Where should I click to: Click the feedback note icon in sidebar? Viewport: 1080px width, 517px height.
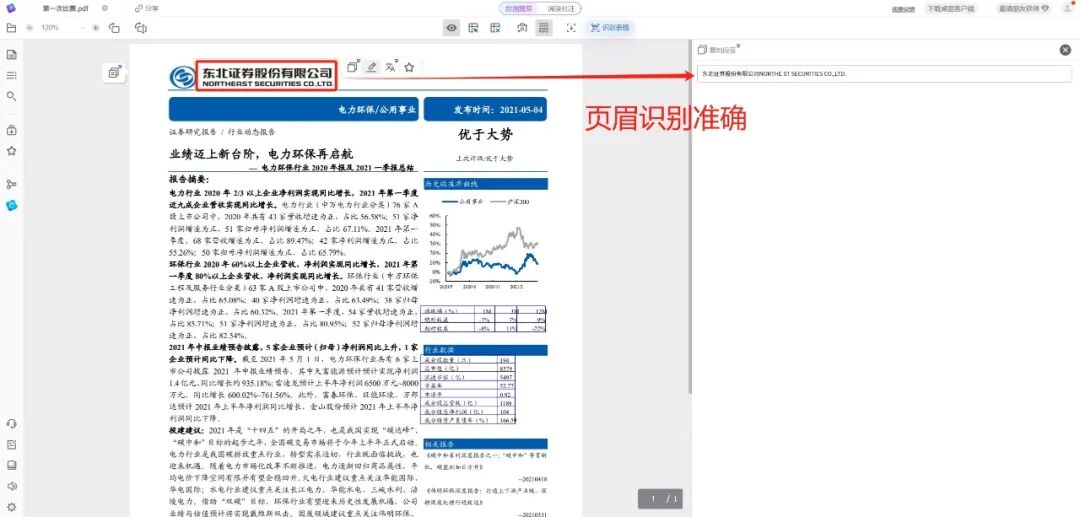pyautogui.click(x=11, y=444)
